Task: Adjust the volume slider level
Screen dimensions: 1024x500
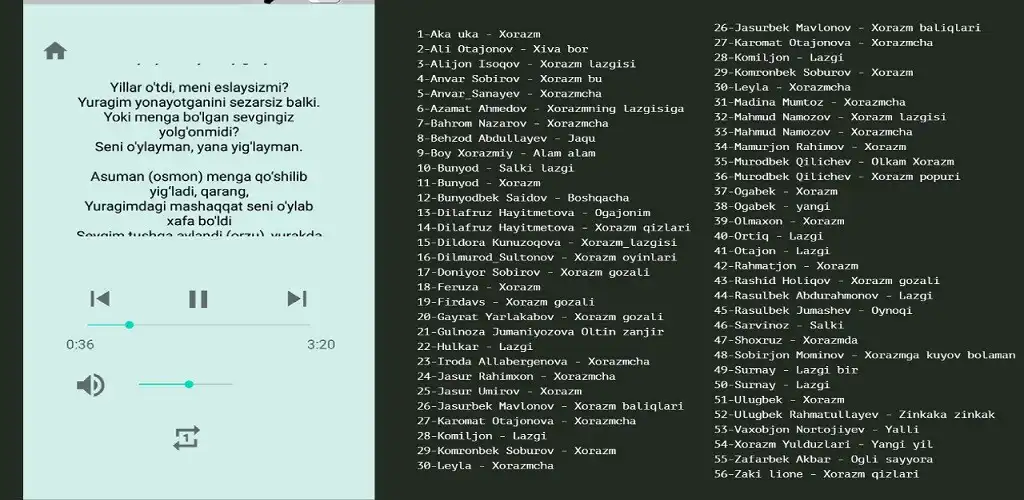Action: tap(186, 384)
